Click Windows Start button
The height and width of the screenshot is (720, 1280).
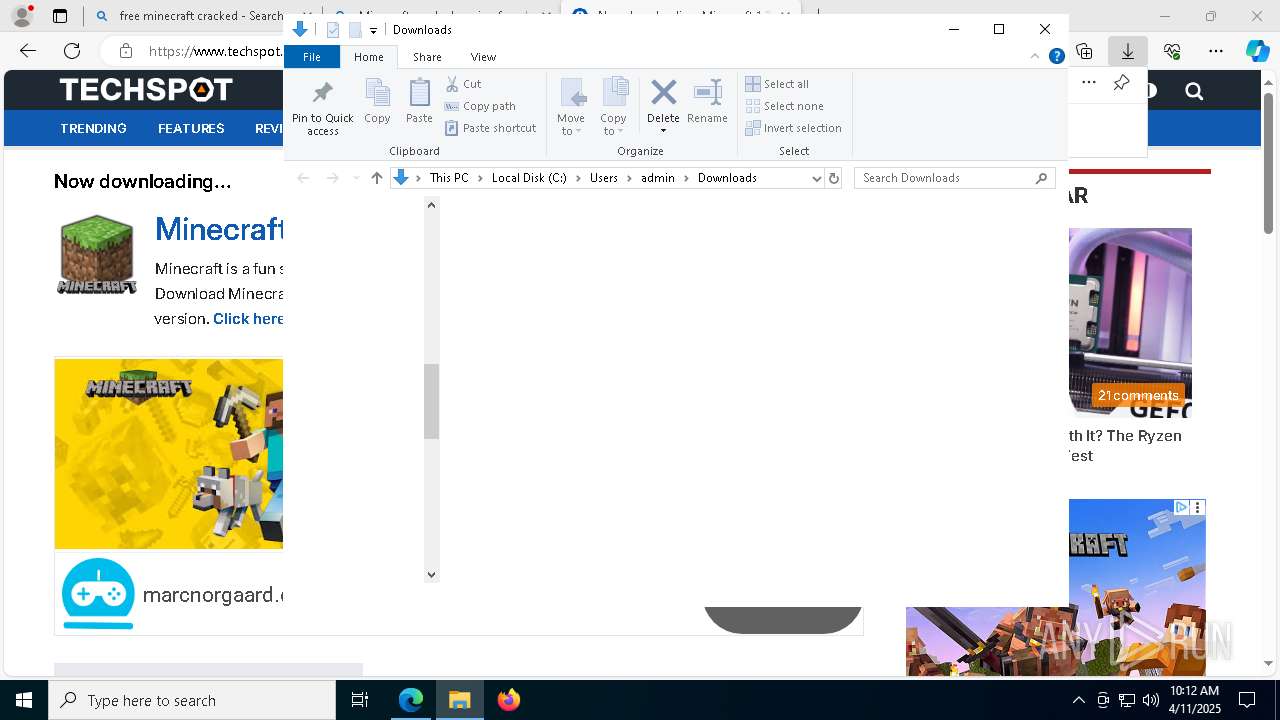click(x=24, y=700)
